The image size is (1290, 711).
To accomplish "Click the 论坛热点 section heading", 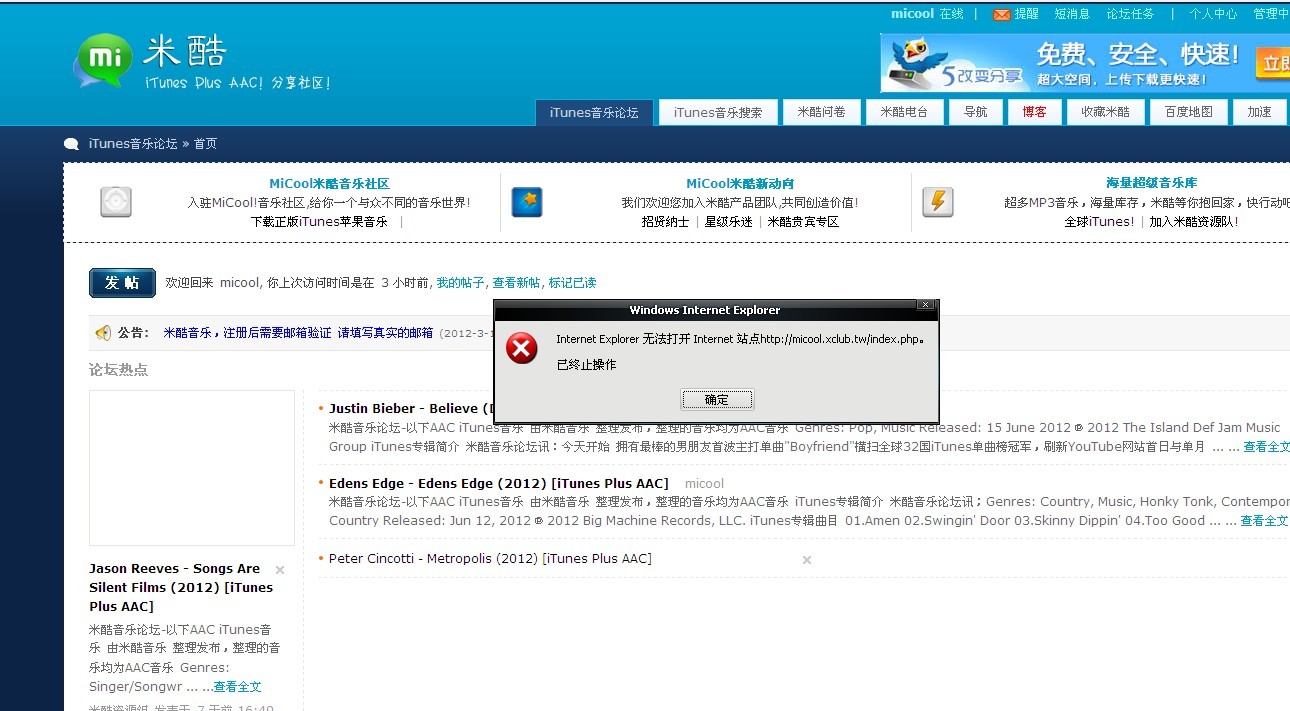I will (x=118, y=370).
